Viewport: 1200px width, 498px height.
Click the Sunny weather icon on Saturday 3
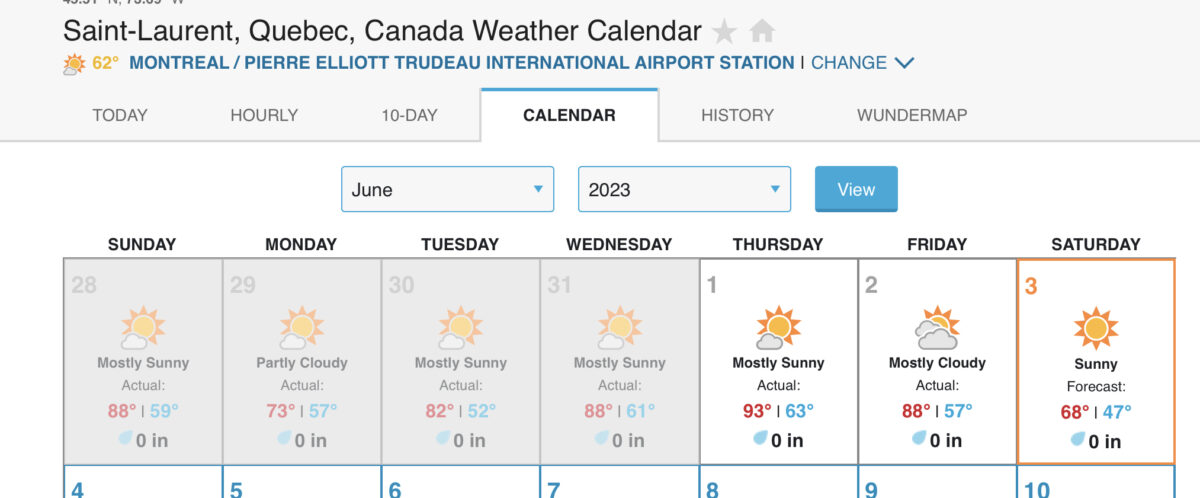(x=1095, y=328)
